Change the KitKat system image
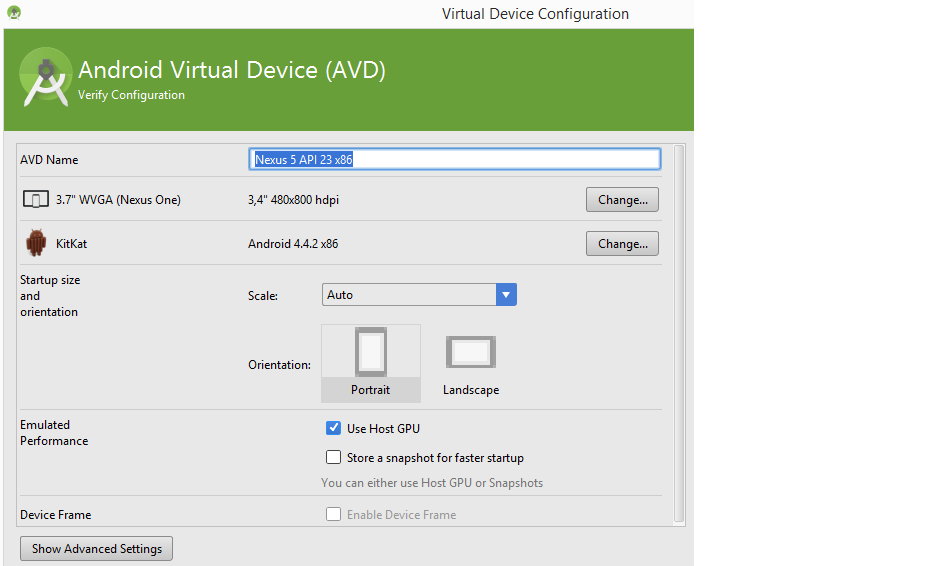Image resolution: width=929 pixels, height=566 pixels. [622, 244]
